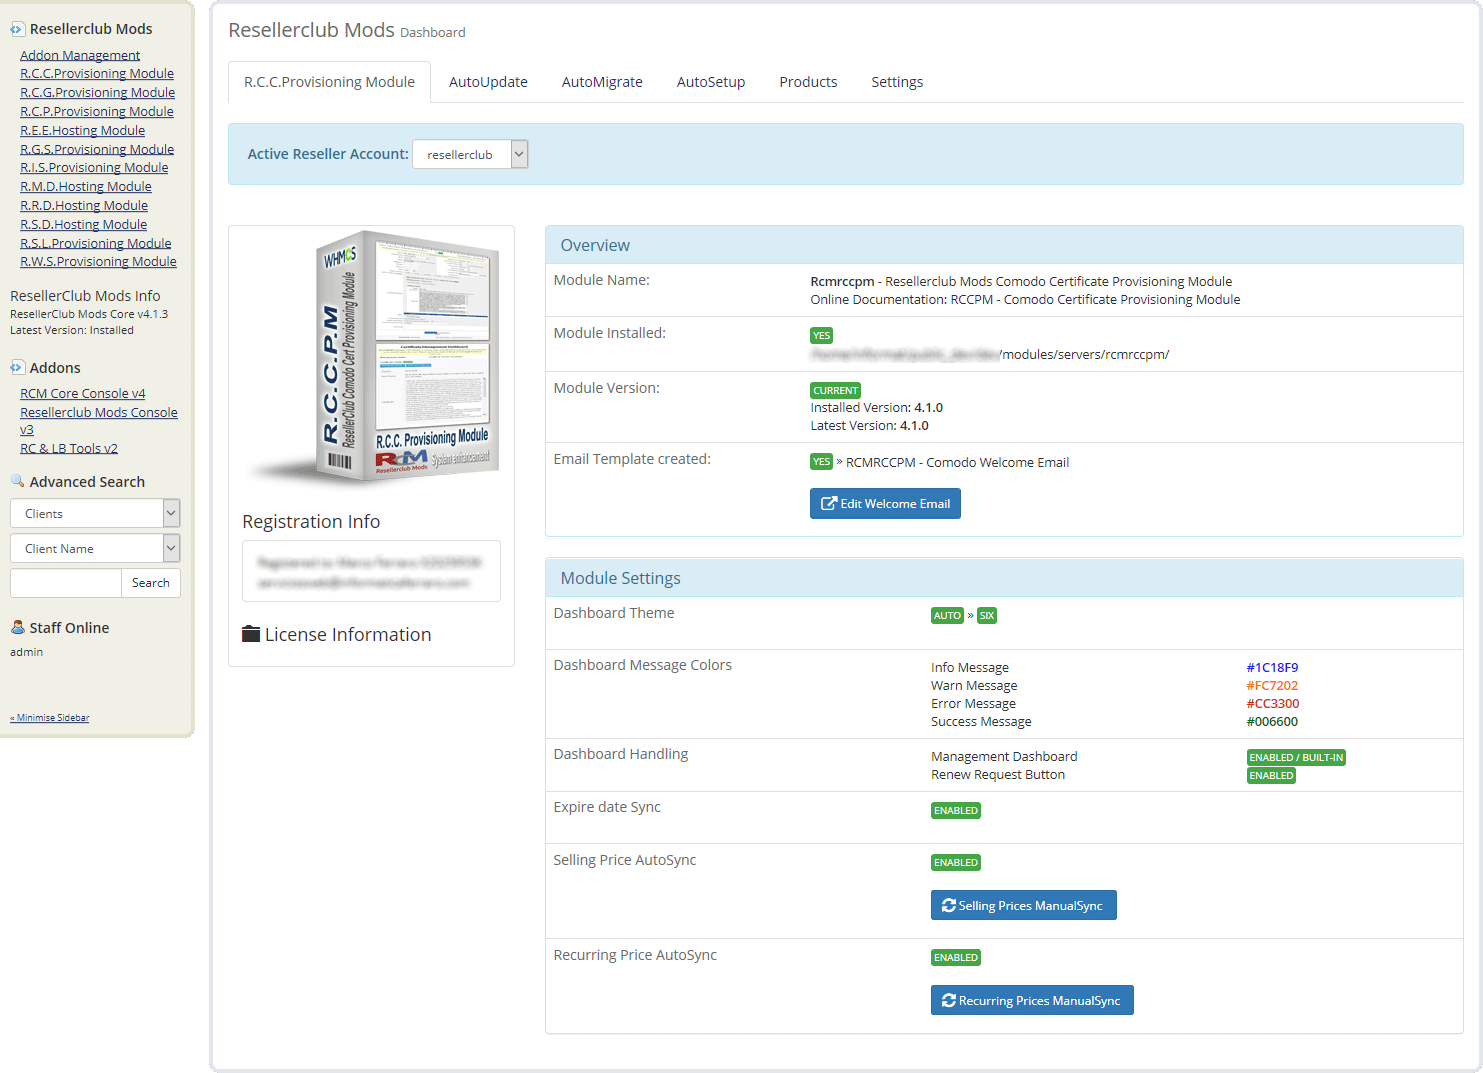Open the AutoMigrate tab
This screenshot has height=1073, width=1483.
(602, 82)
